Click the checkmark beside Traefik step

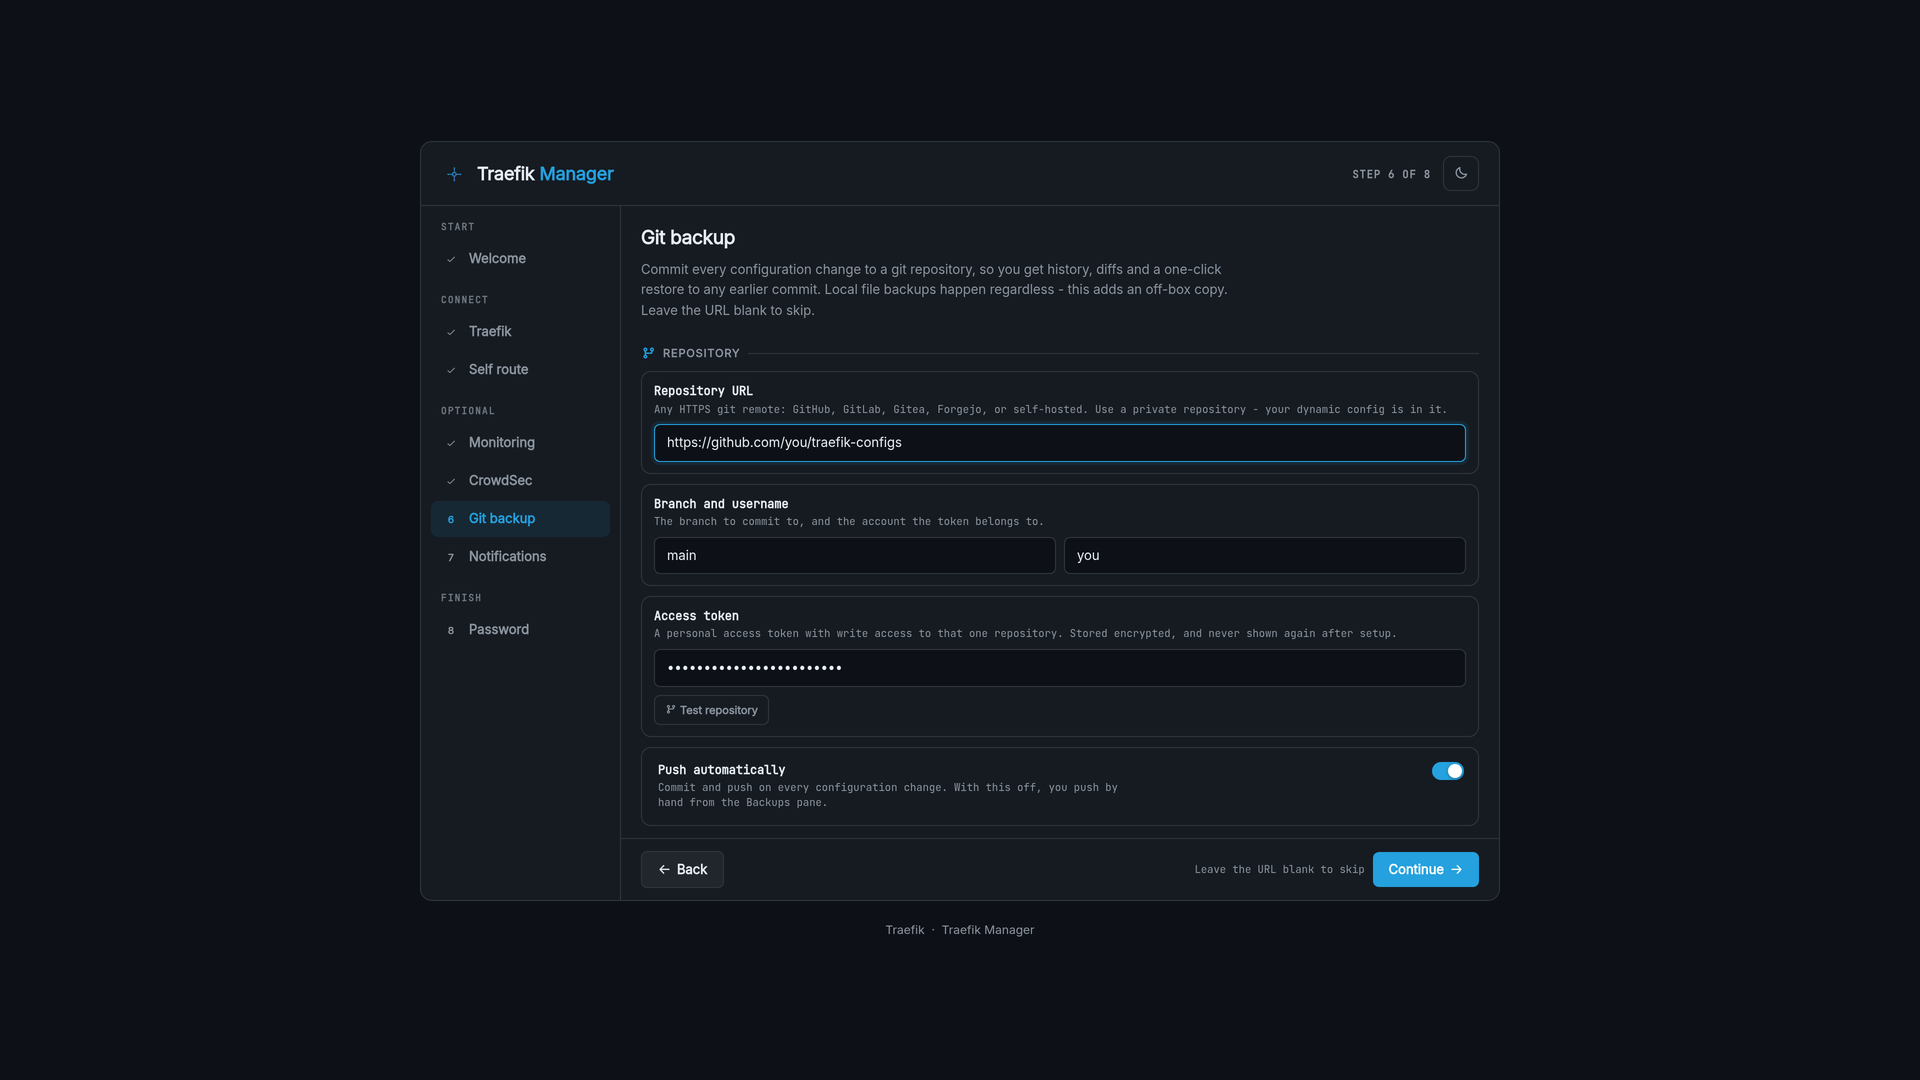(x=451, y=332)
